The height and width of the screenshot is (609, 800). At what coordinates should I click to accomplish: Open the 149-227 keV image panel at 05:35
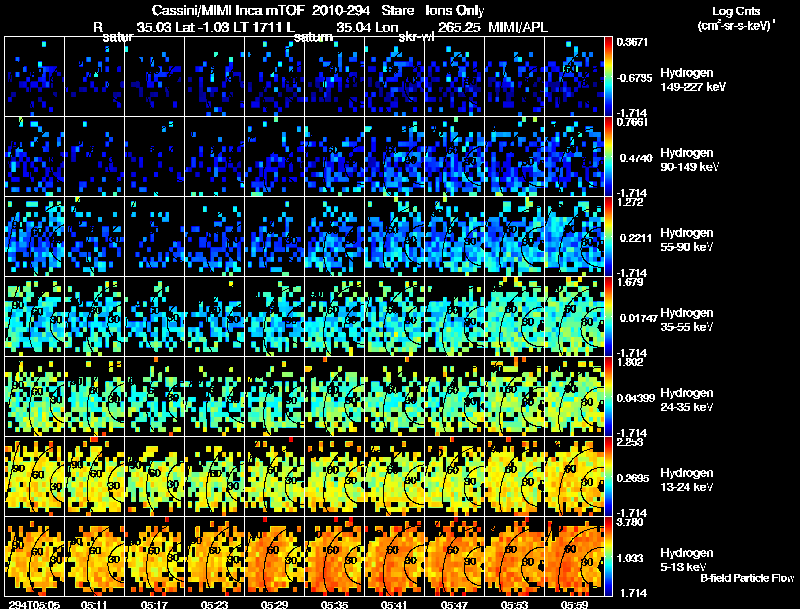[334, 77]
